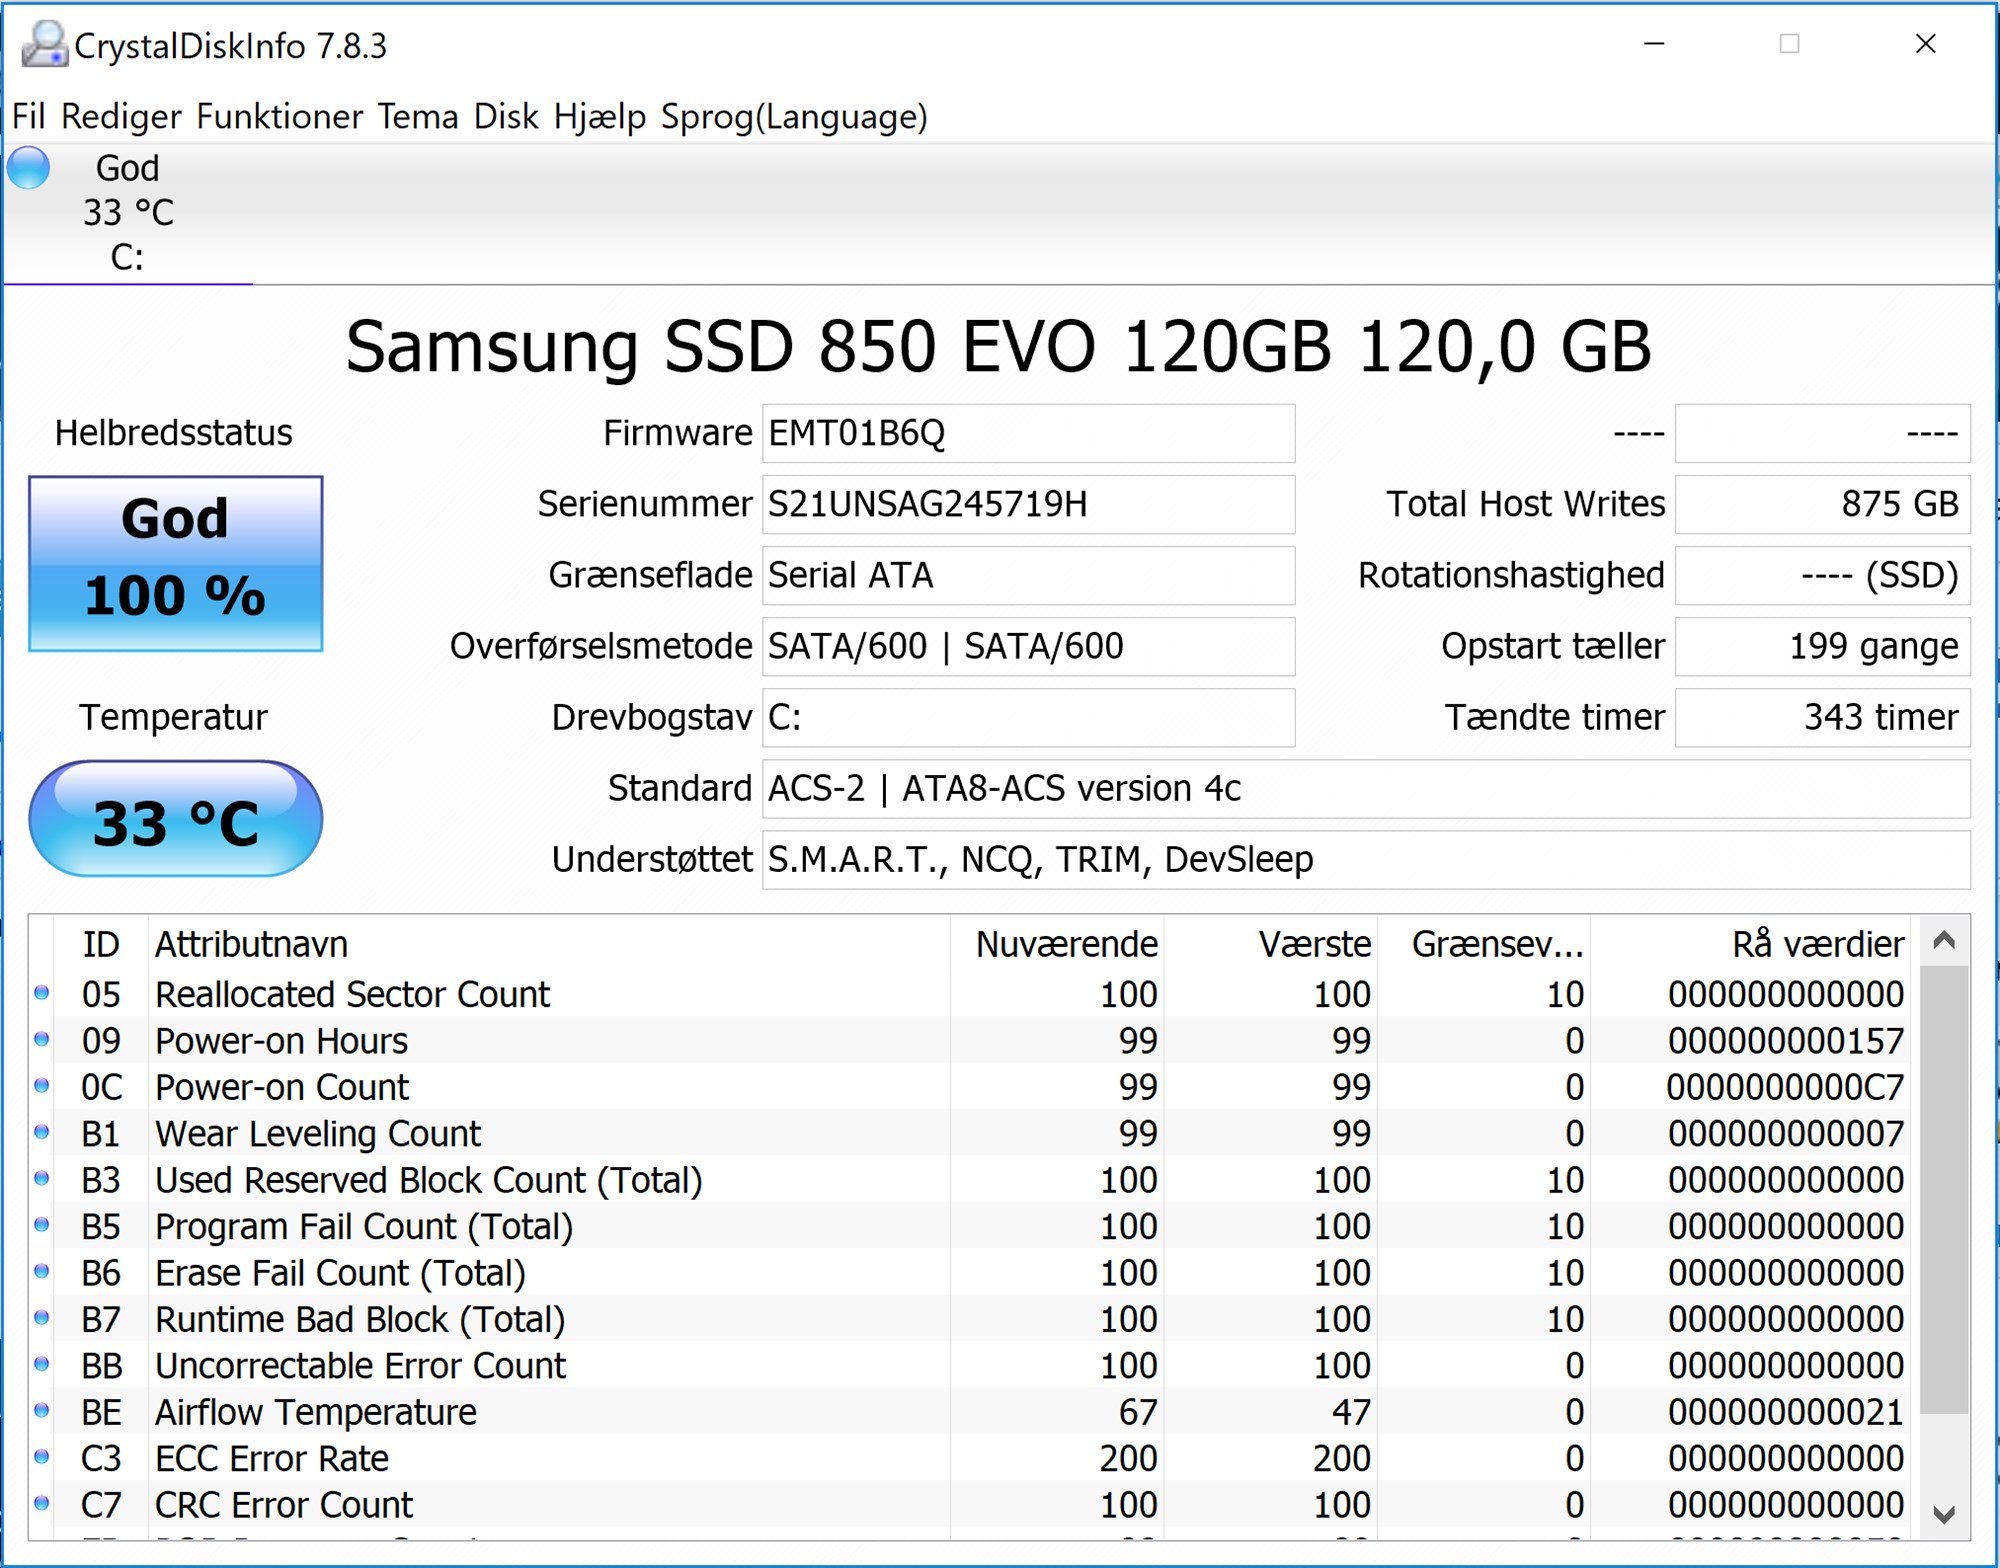Click status dot for Power-on Hours row
The width and height of the screenshot is (2000, 1568).
[x=42, y=1039]
